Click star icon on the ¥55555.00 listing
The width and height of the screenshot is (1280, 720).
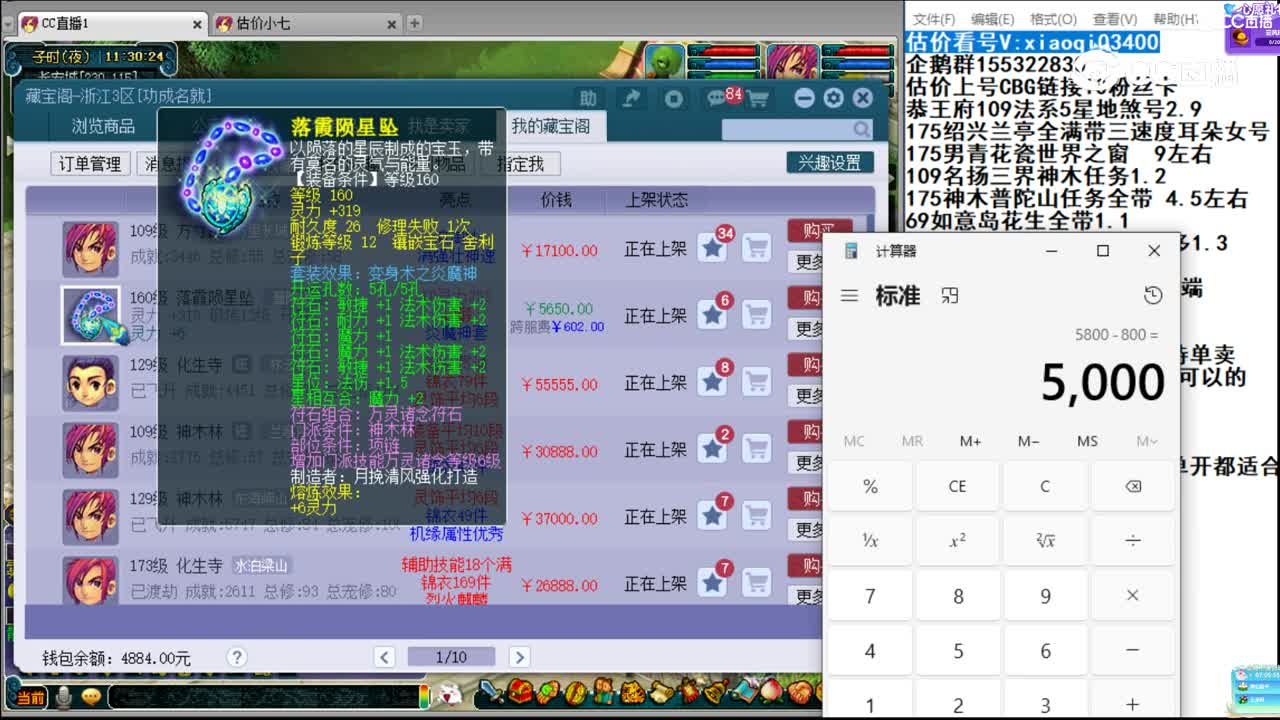coord(712,382)
